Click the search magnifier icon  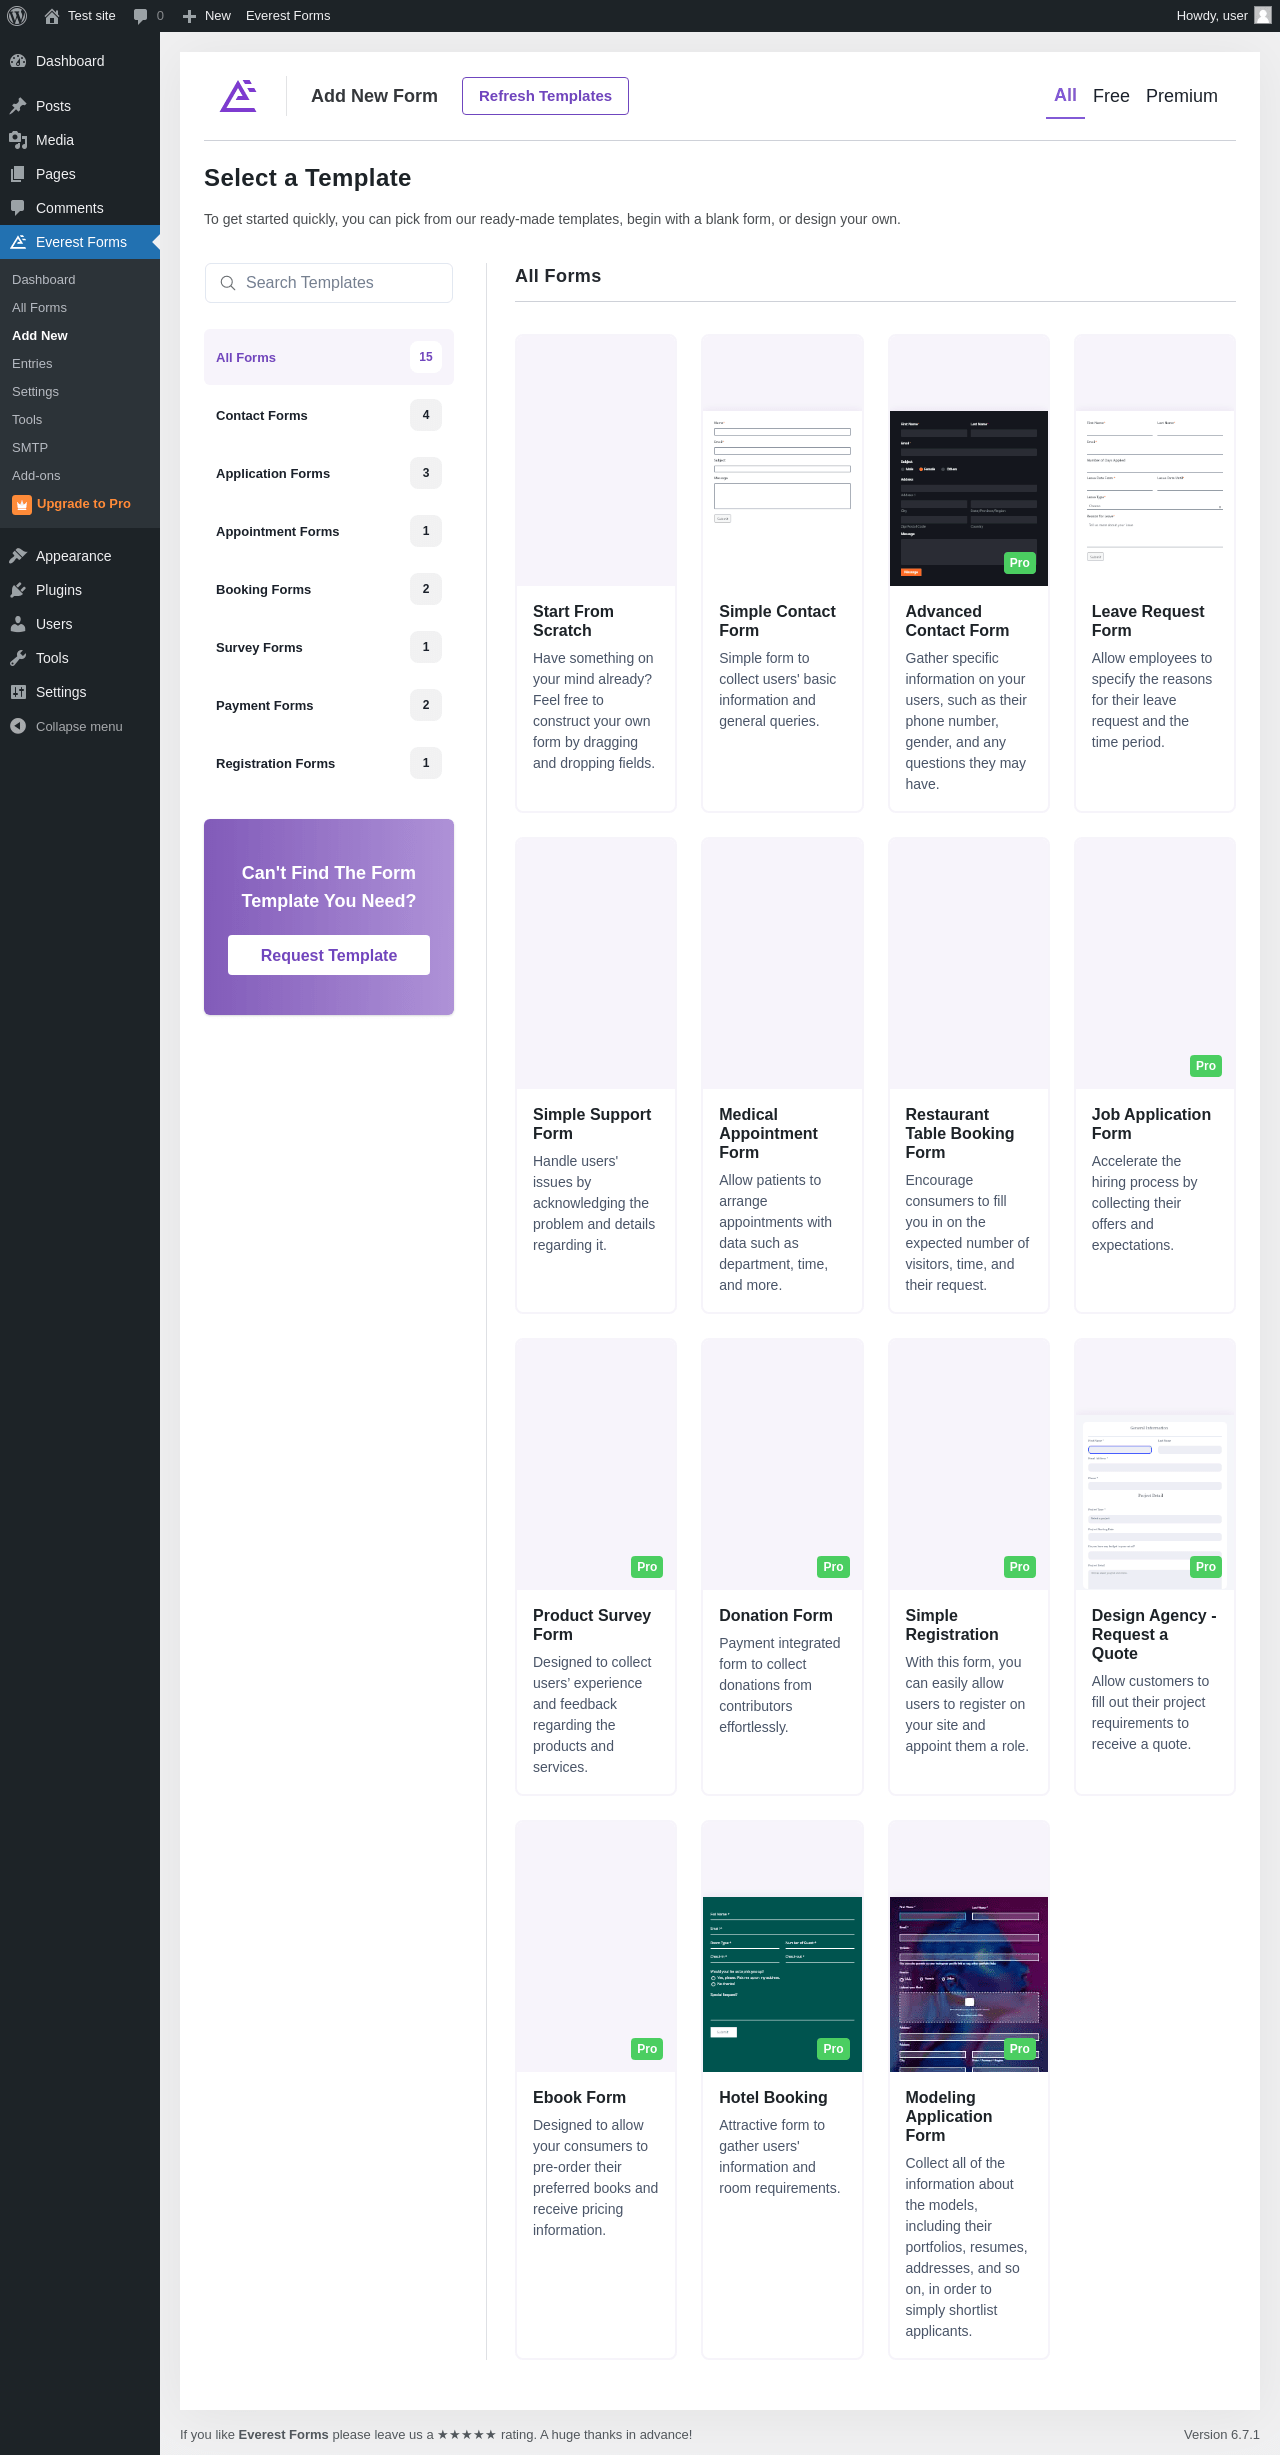(x=228, y=283)
